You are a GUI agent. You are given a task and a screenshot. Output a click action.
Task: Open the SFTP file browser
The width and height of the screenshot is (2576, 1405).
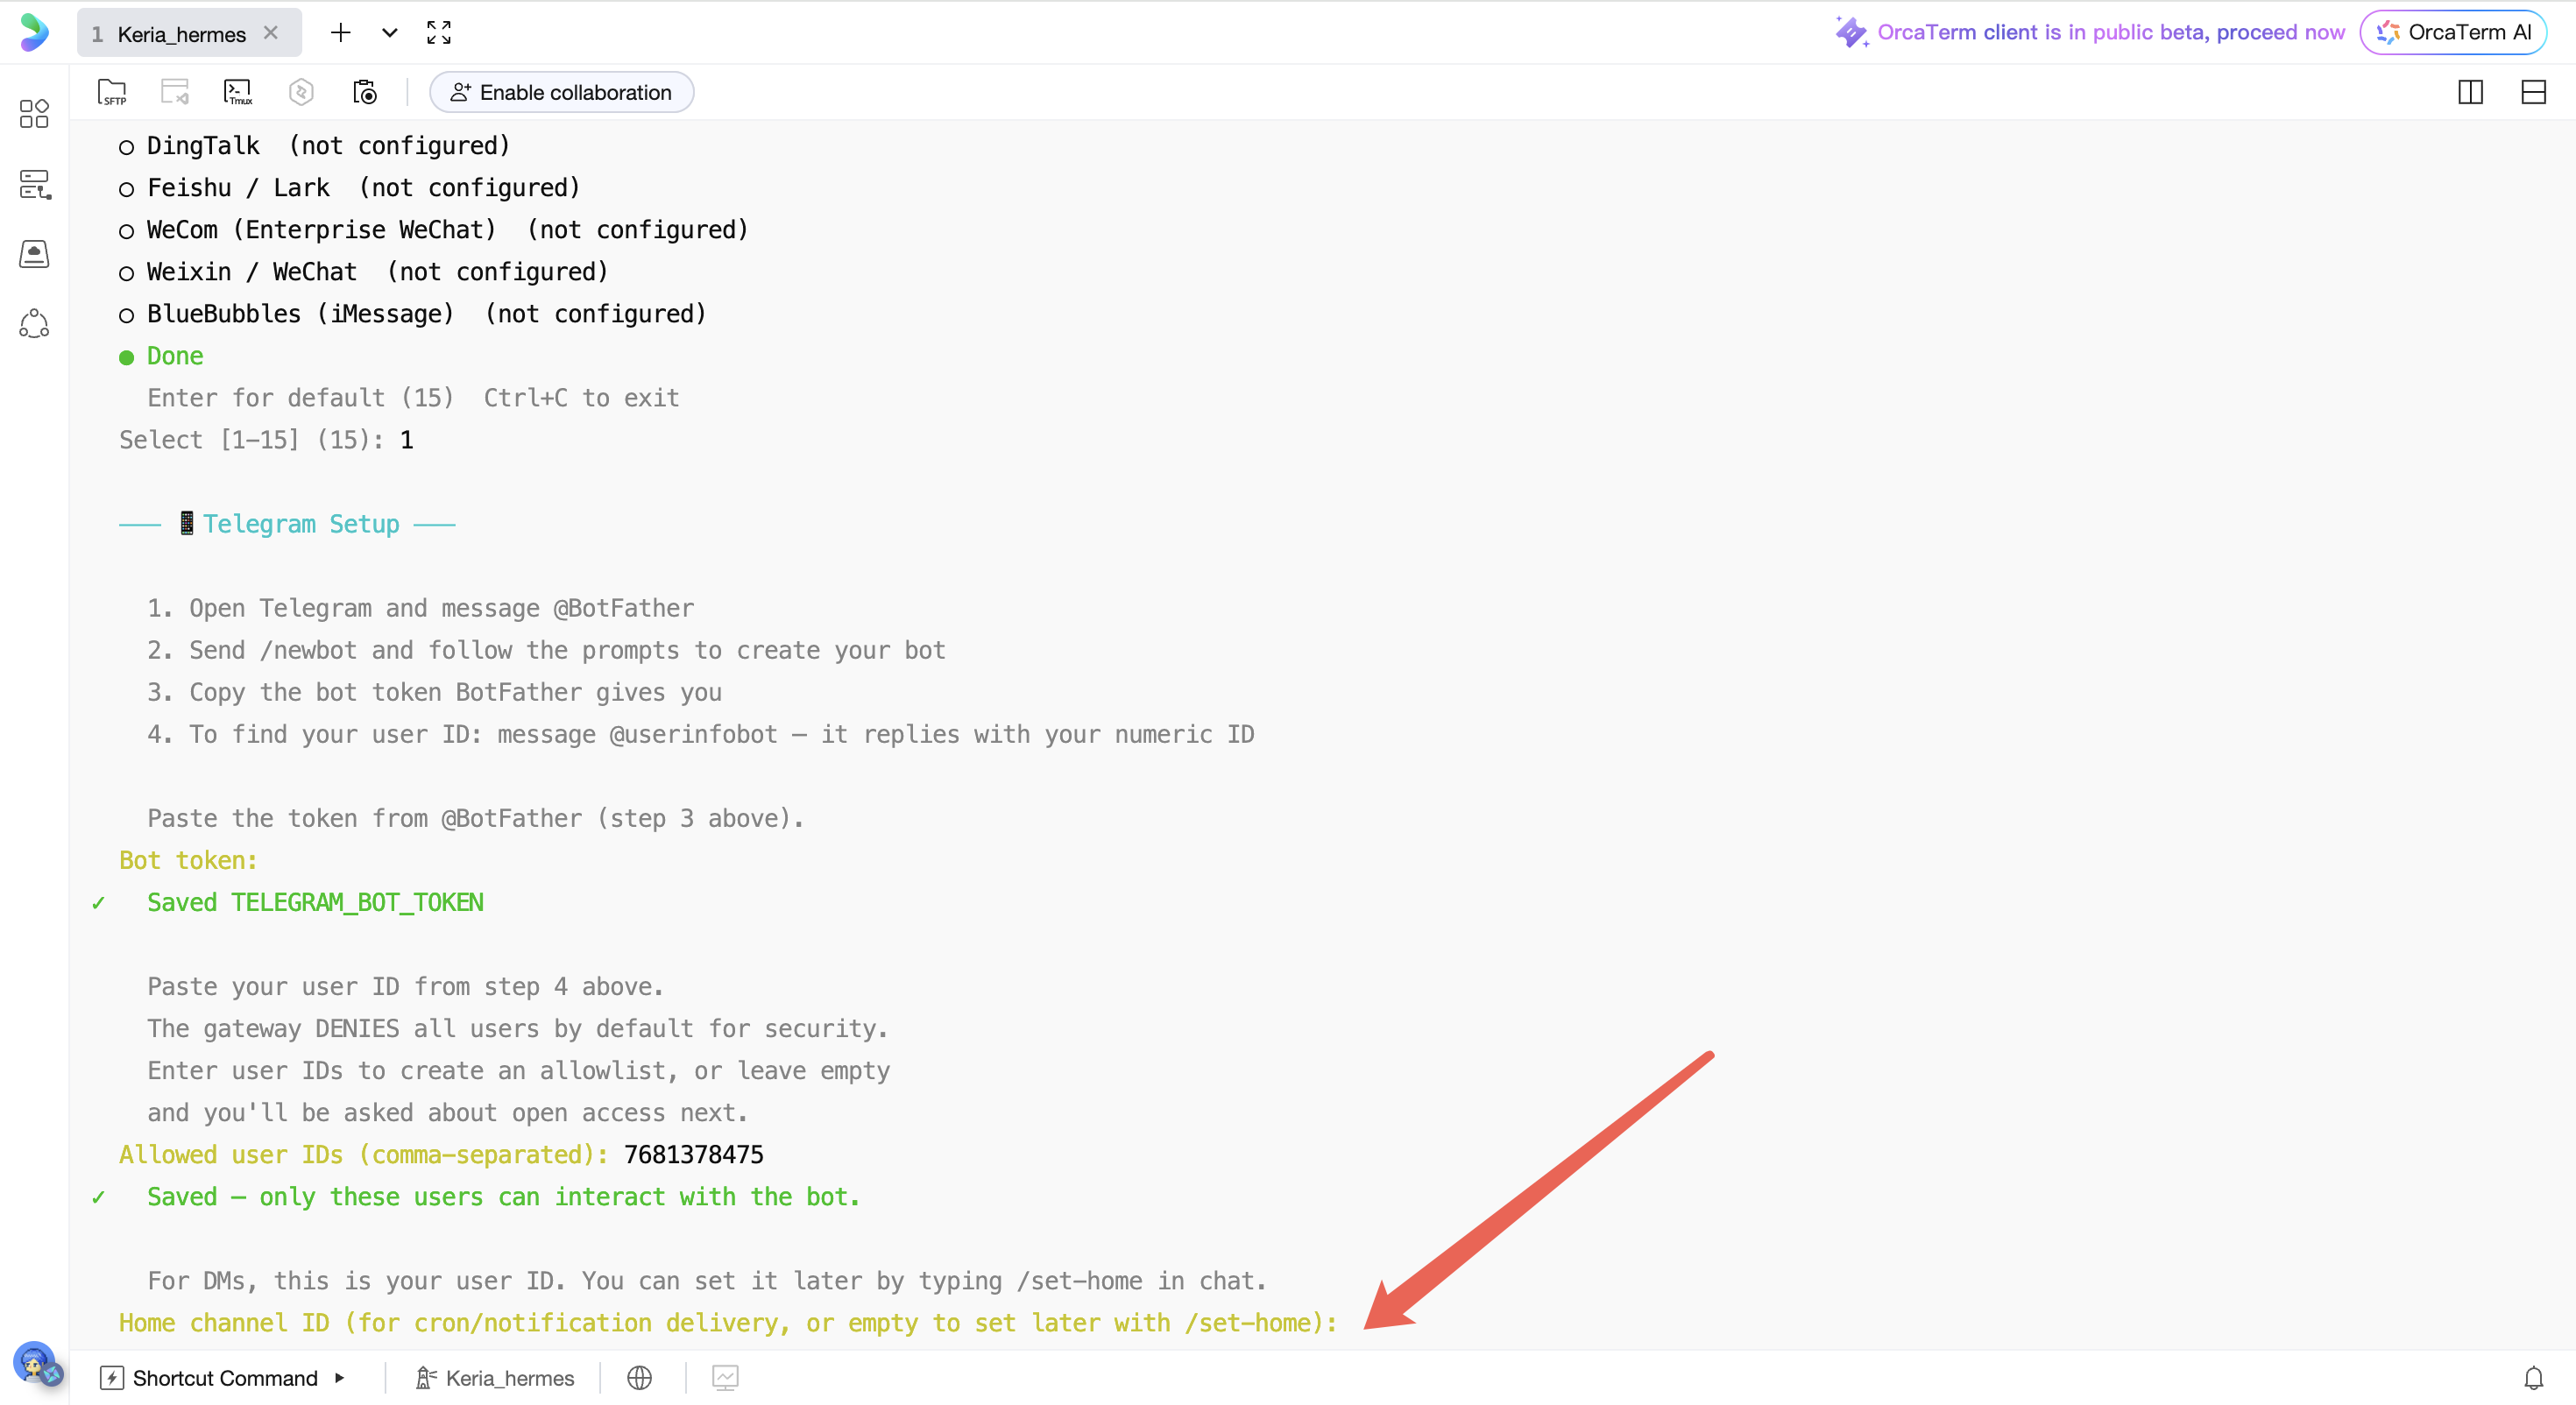point(112,92)
